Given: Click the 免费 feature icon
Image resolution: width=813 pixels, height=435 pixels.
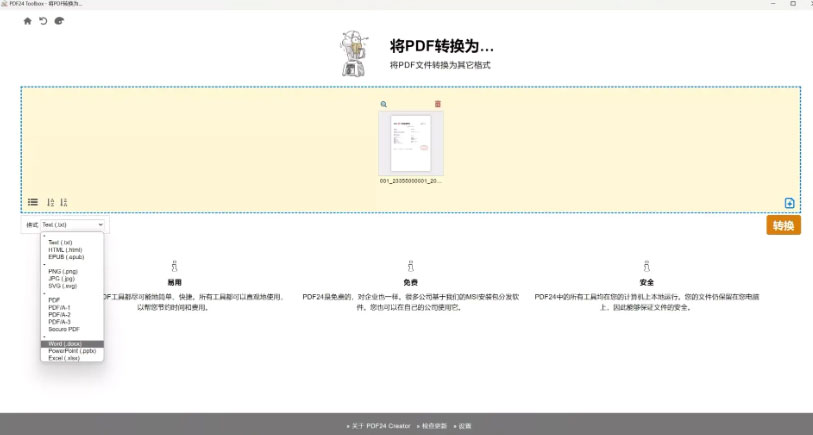Looking at the screenshot, I should pos(411,266).
